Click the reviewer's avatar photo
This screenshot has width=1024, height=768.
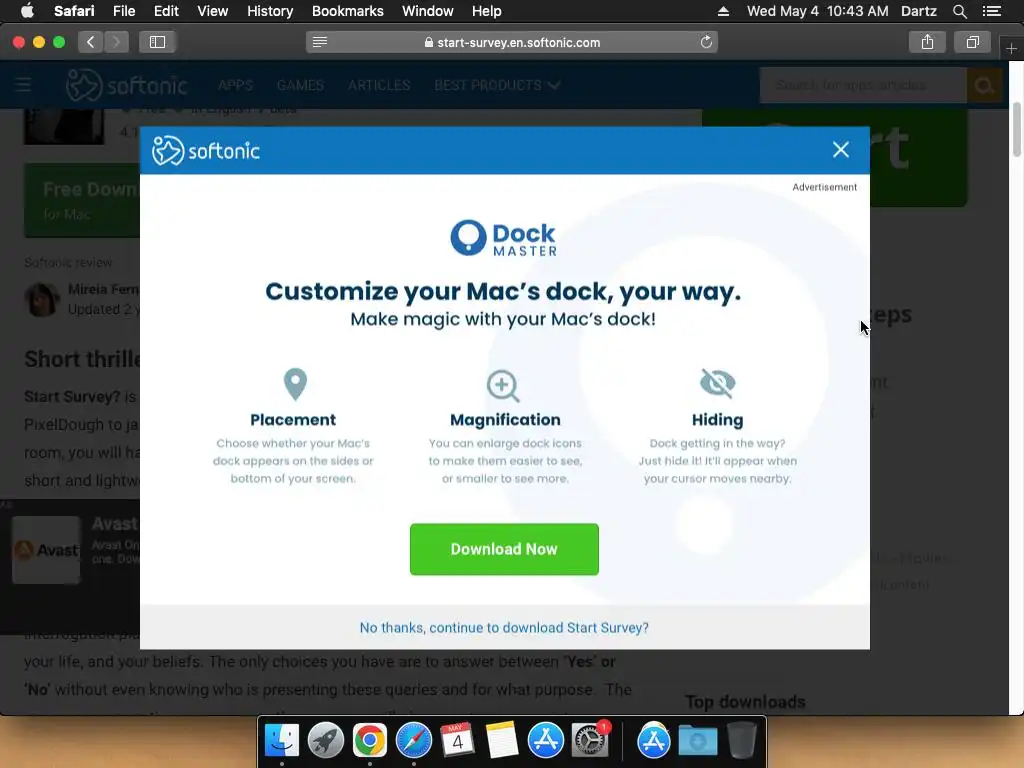[x=42, y=300]
